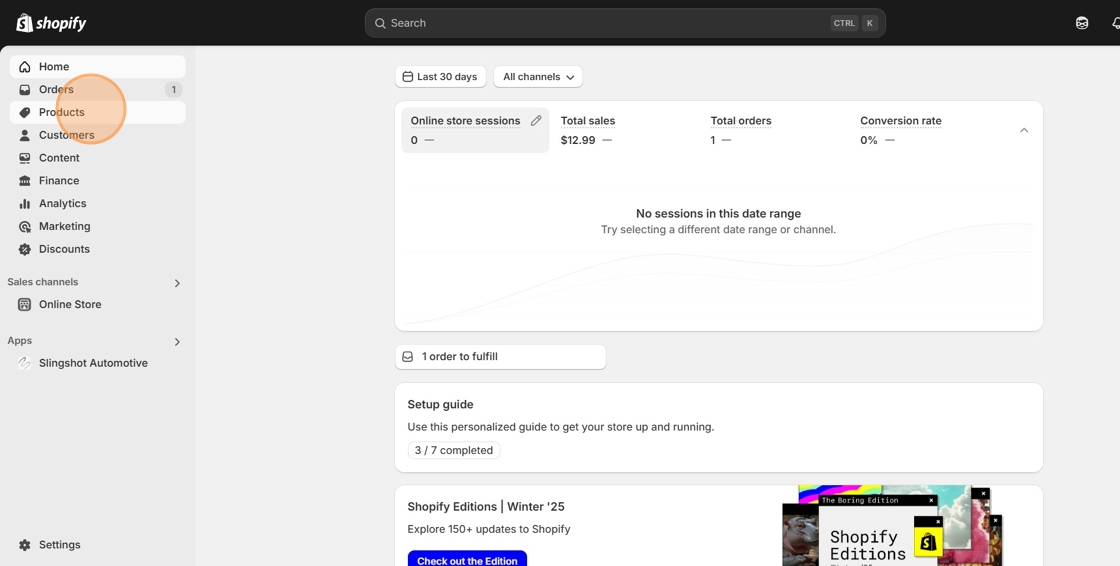Click the Slingshot Automotive app icon
The width and height of the screenshot is (1120, 566).
point(24,363)
